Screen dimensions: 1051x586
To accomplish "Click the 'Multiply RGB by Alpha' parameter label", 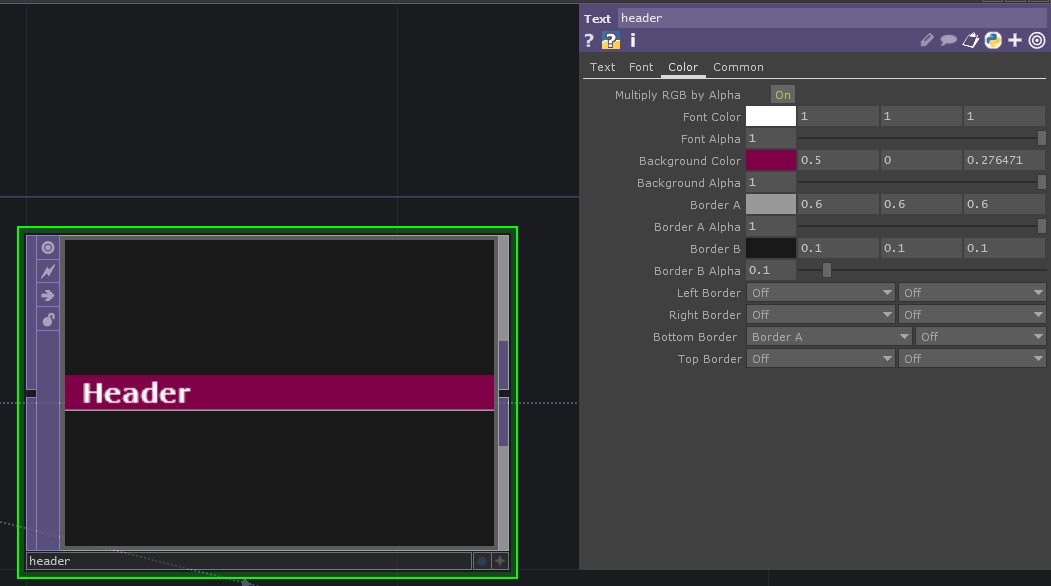I will [x=677, y=95].
